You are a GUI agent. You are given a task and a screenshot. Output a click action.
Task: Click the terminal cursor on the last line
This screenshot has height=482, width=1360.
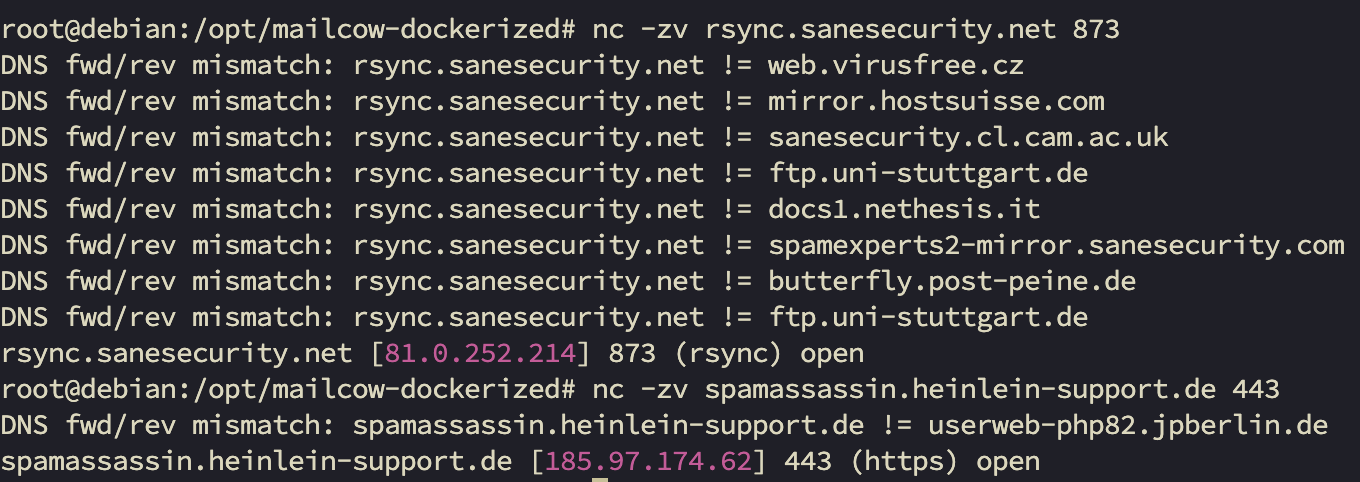600,480
